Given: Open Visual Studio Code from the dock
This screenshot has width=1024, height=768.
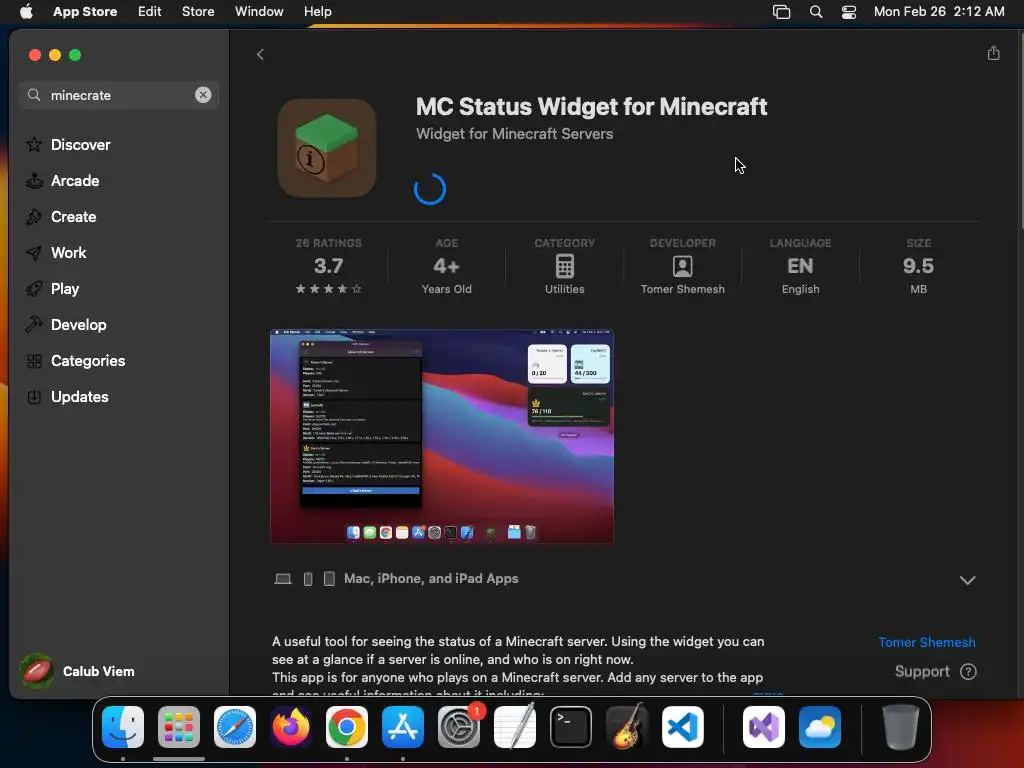Looking at the screenshot, I should 683,727.
